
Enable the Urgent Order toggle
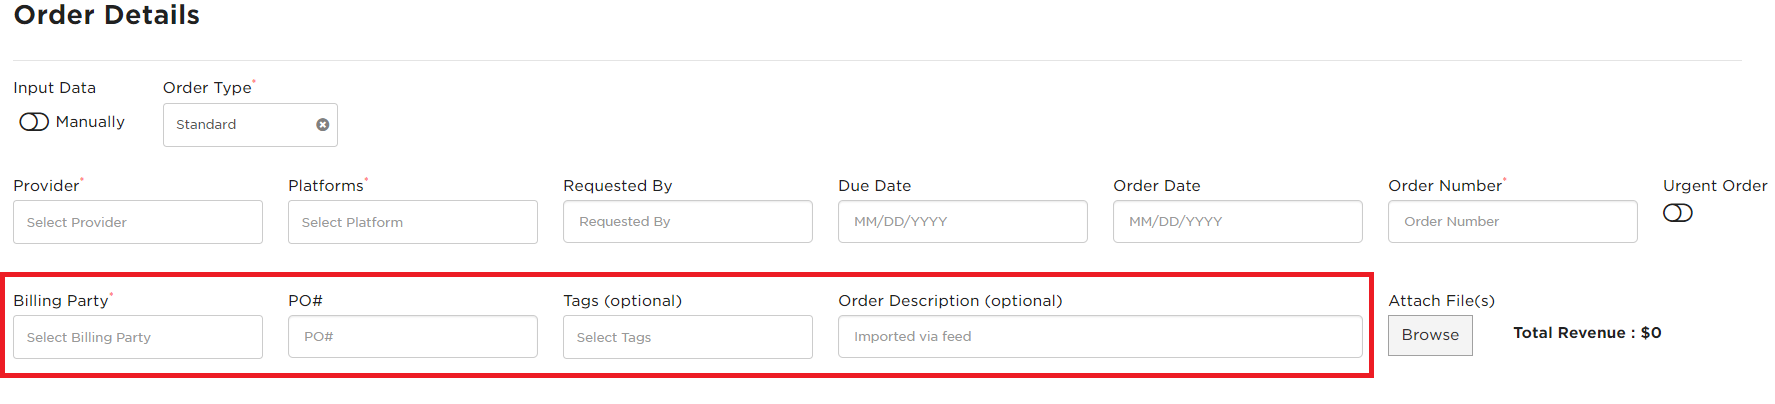pos(1677,213)
